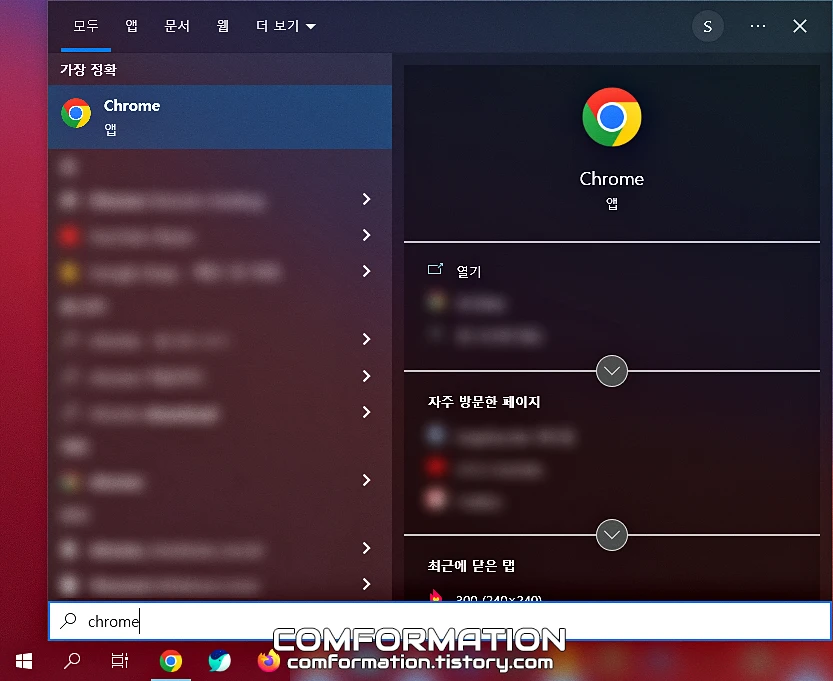Expand the 더 보기 dropdown
833x681 pixels.
coord(286,26)
